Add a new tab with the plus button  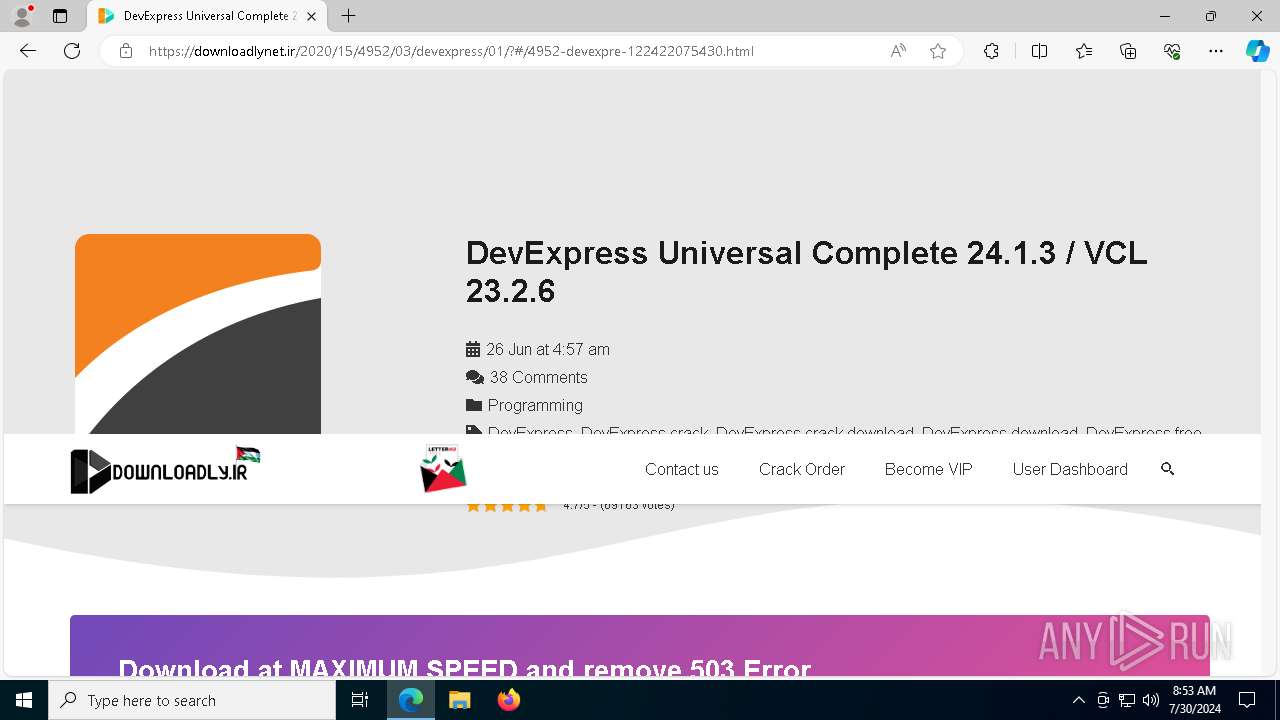click(x=348, y=16)
